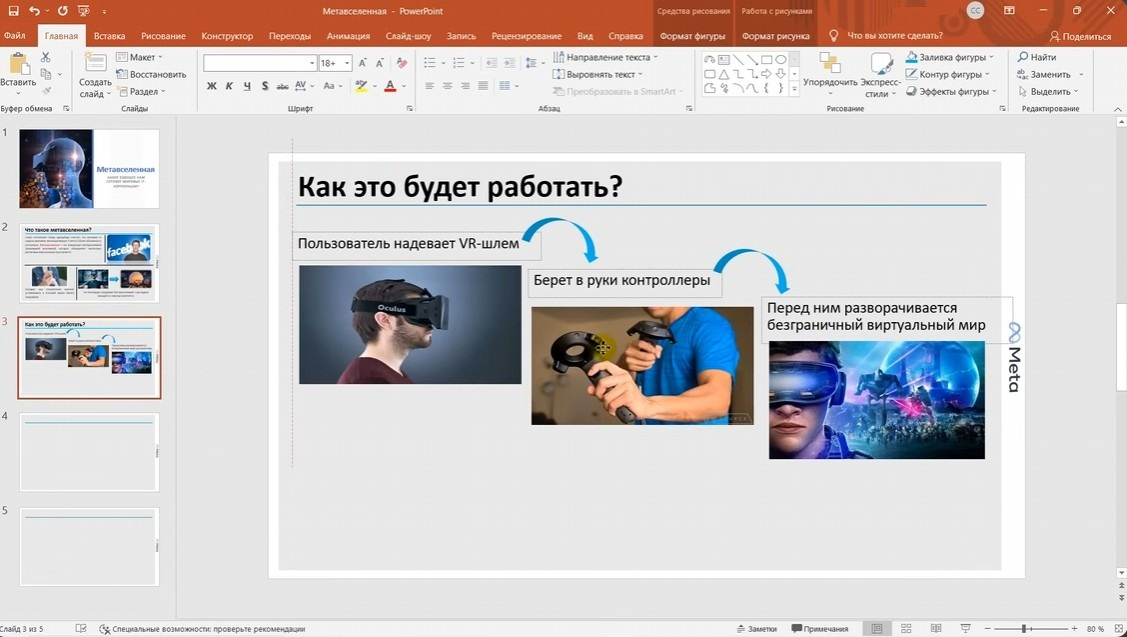Open the Направление текста dropdown
The height and width of the screenshot is (637, 1127).
click(605, 57)
